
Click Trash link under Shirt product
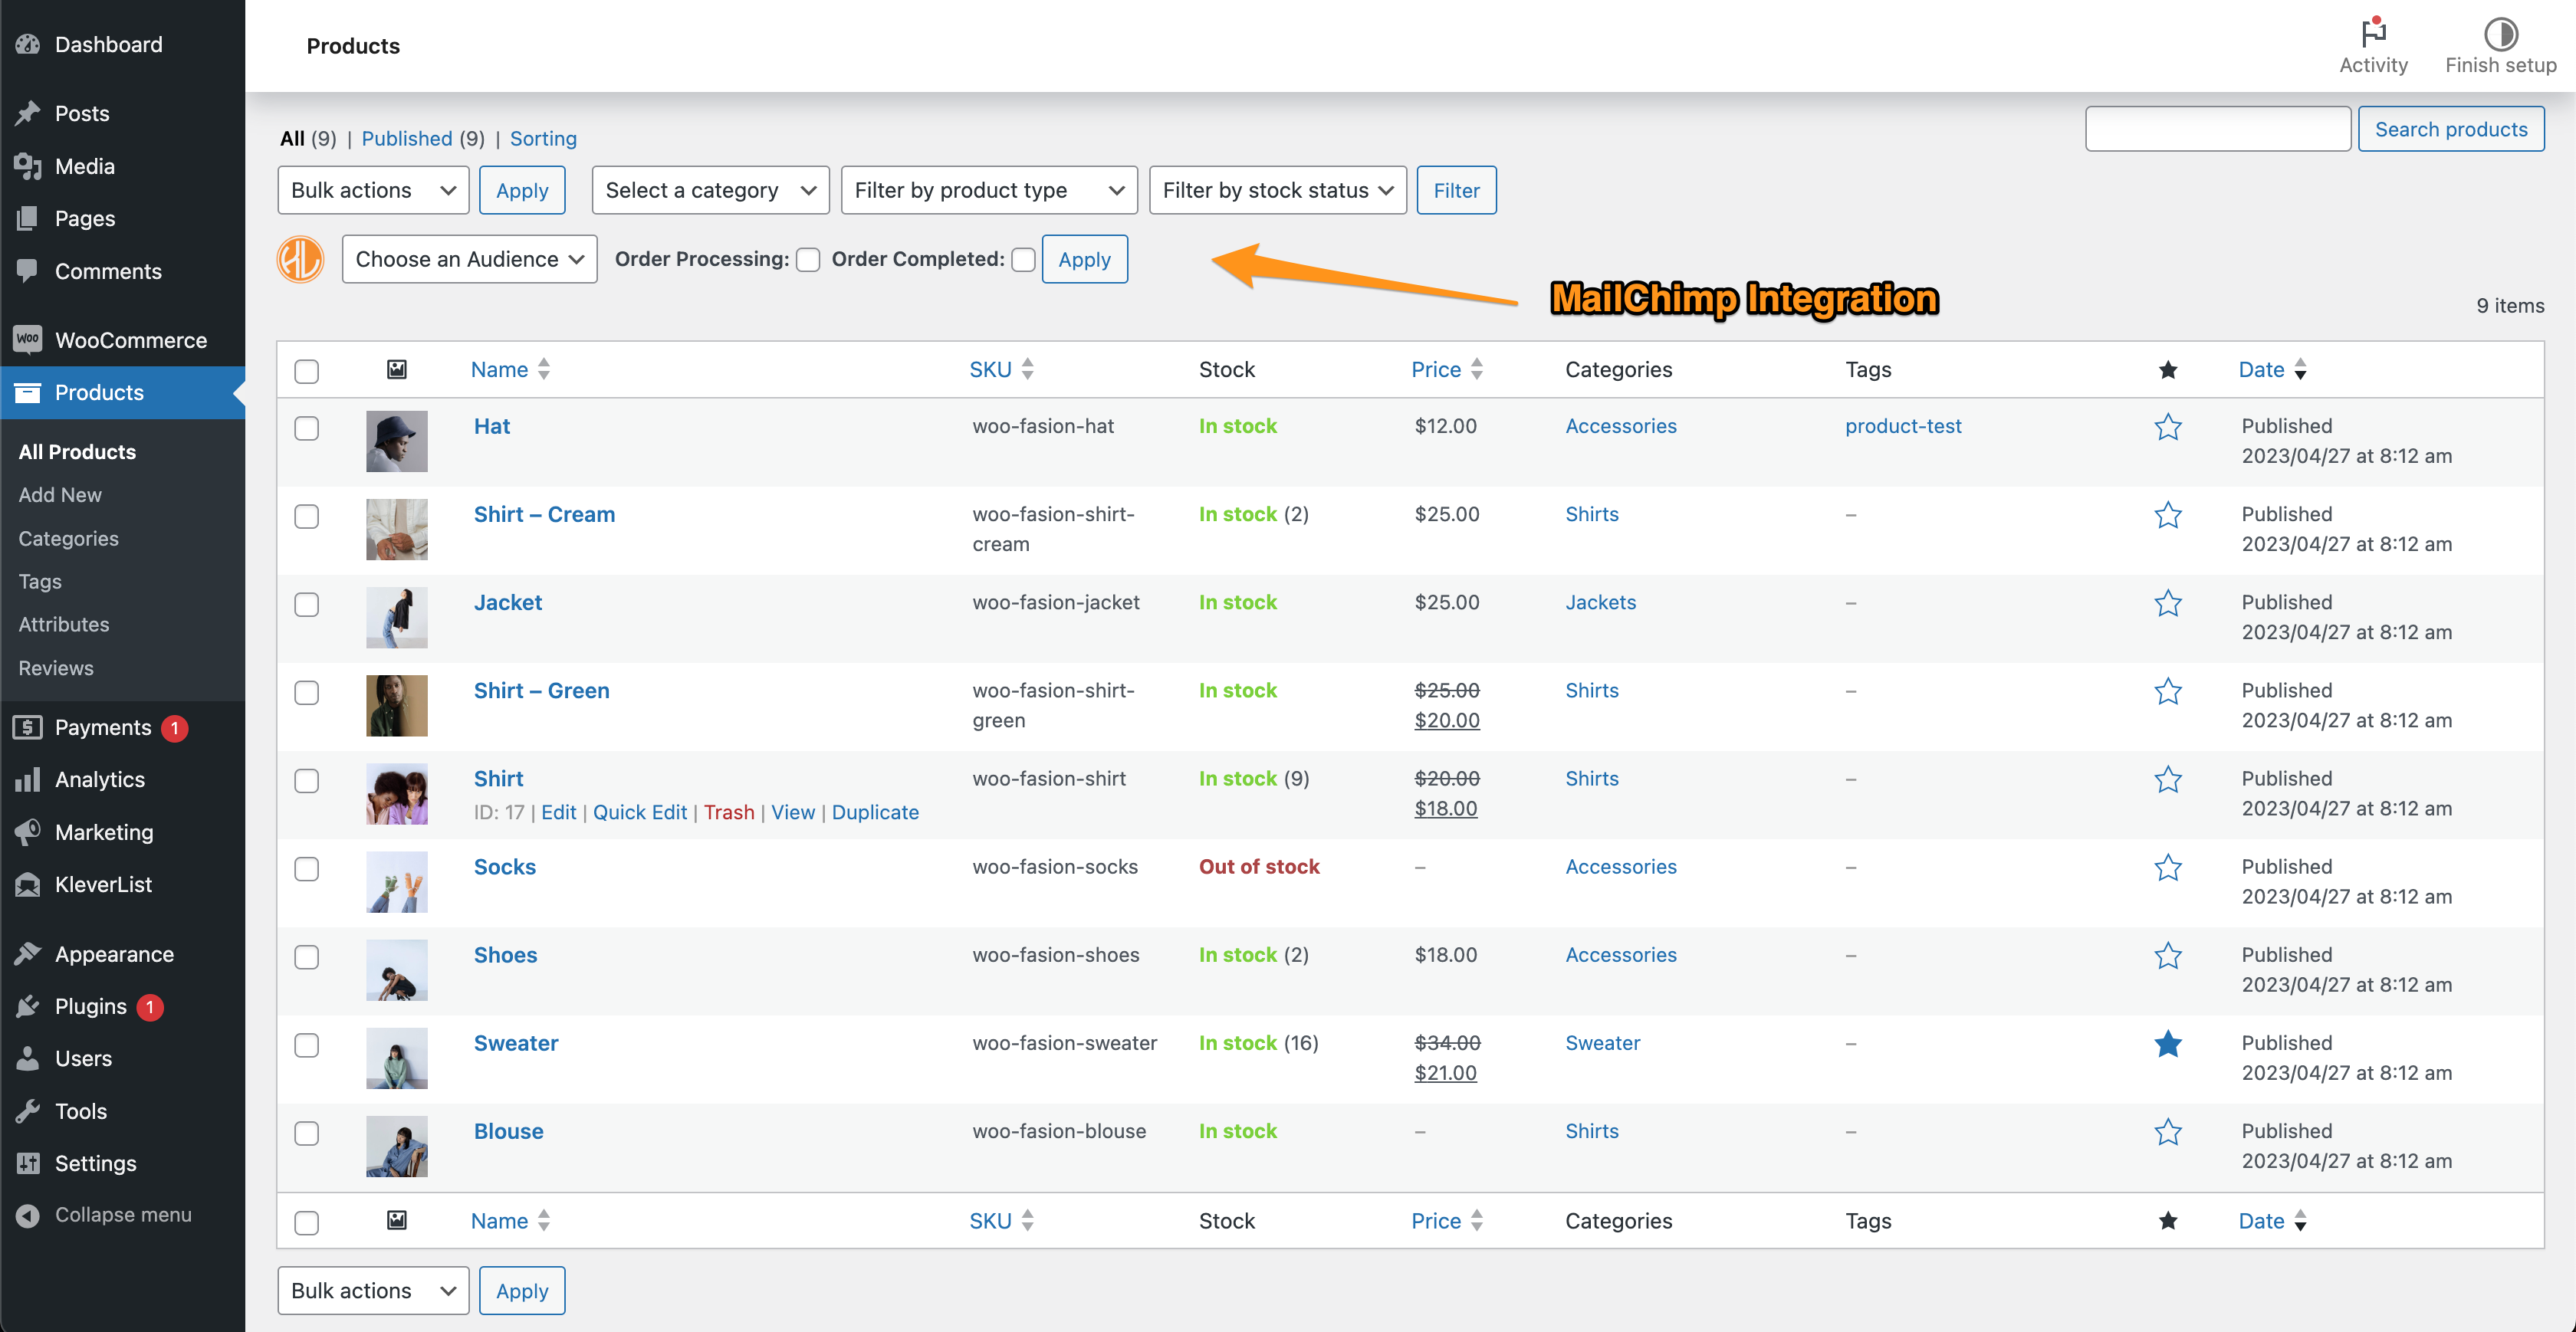click(729, 812)
